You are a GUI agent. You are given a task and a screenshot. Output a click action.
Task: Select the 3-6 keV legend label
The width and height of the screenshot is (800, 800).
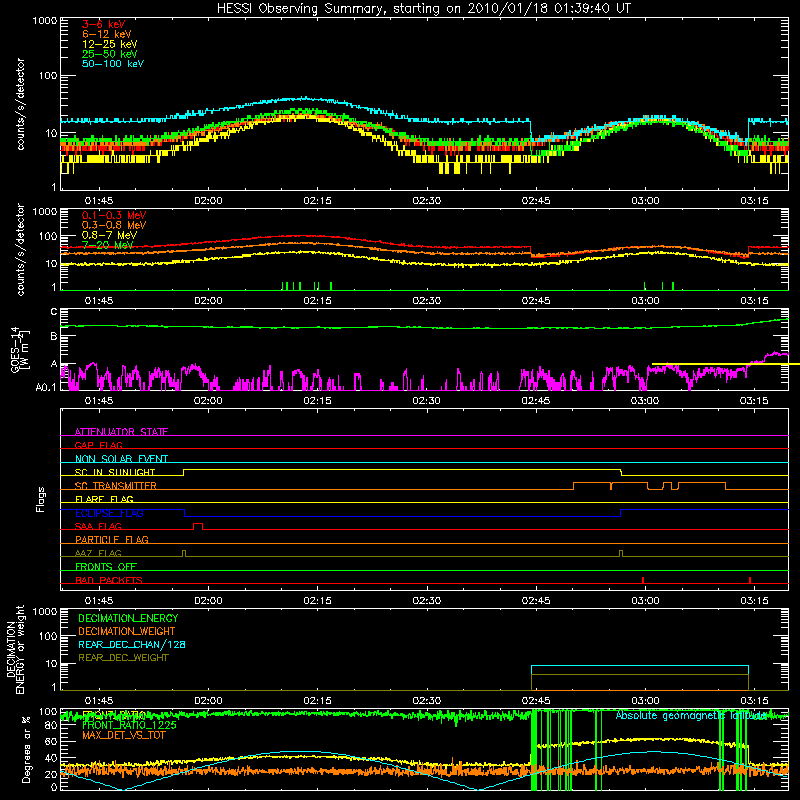point(104,24)
